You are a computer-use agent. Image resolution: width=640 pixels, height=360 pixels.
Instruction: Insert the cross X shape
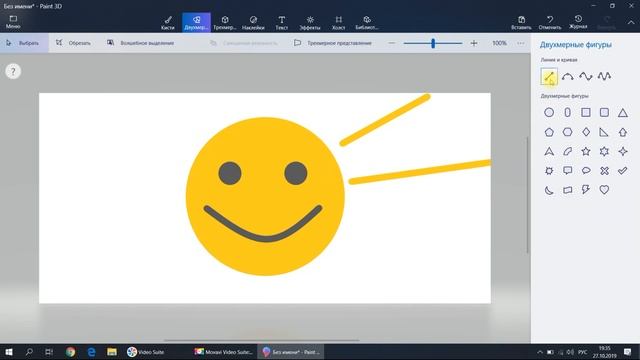point(604,171)
